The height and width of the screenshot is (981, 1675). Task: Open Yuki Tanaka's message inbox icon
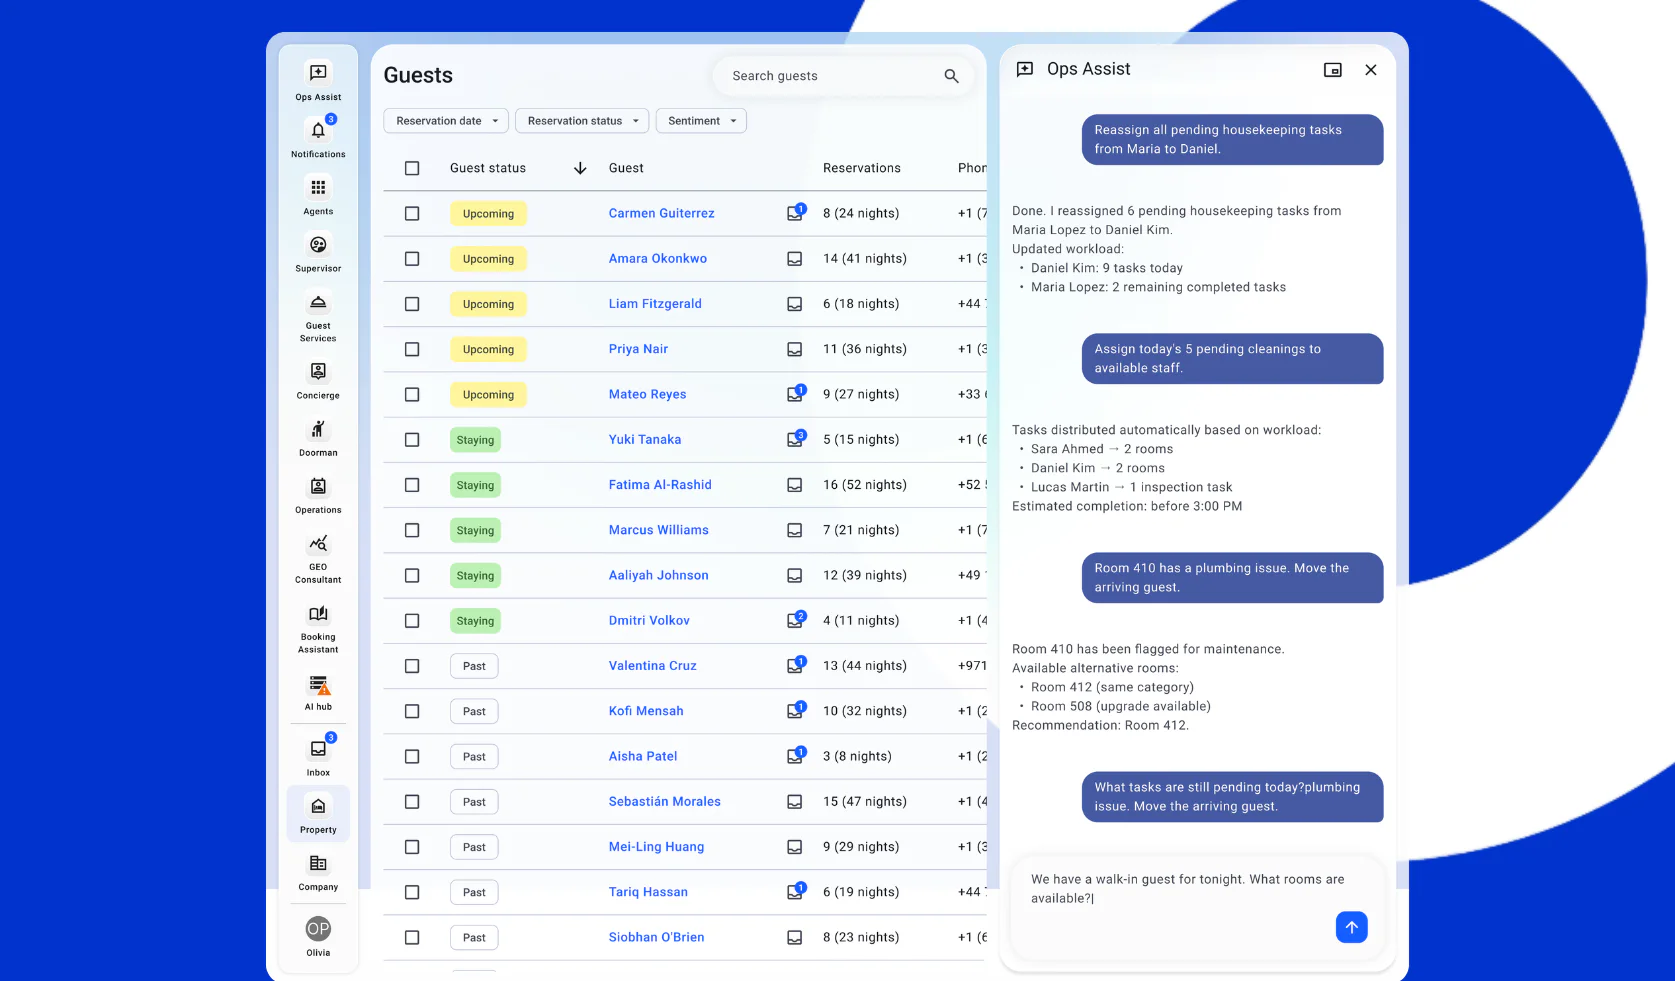pos(795,439)
